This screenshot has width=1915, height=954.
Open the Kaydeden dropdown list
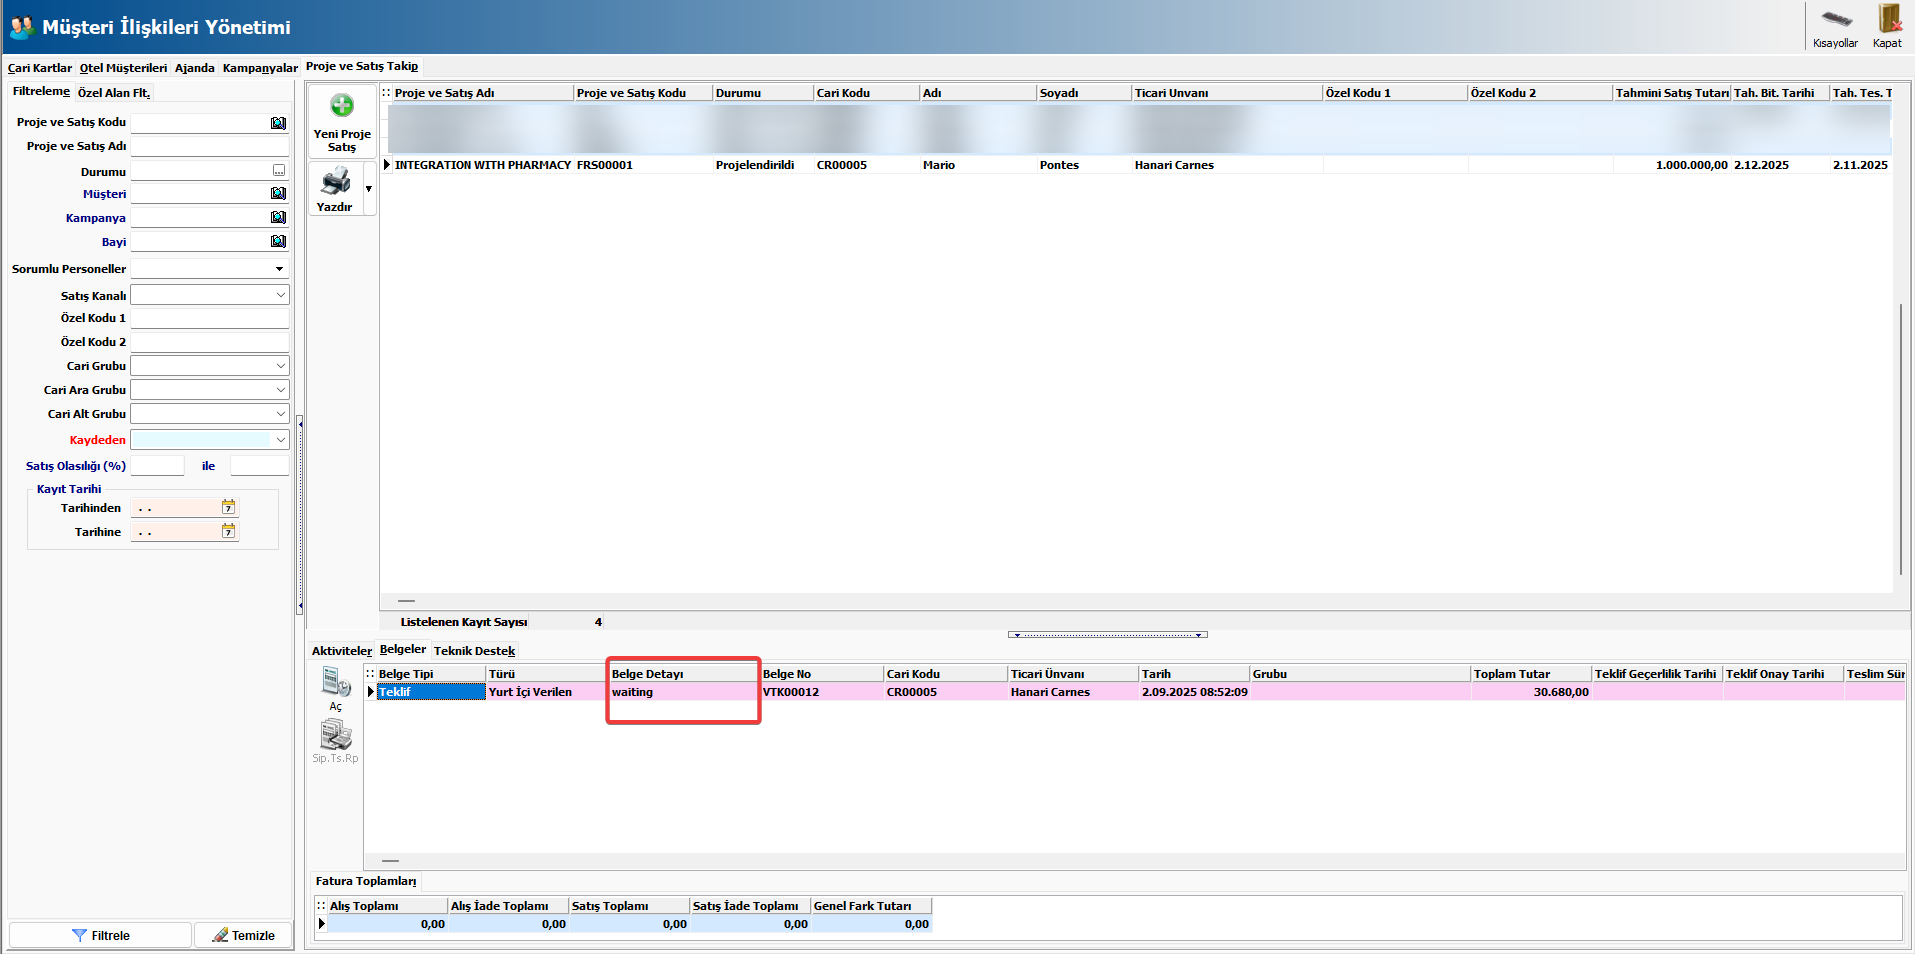[x=280, y=440]
